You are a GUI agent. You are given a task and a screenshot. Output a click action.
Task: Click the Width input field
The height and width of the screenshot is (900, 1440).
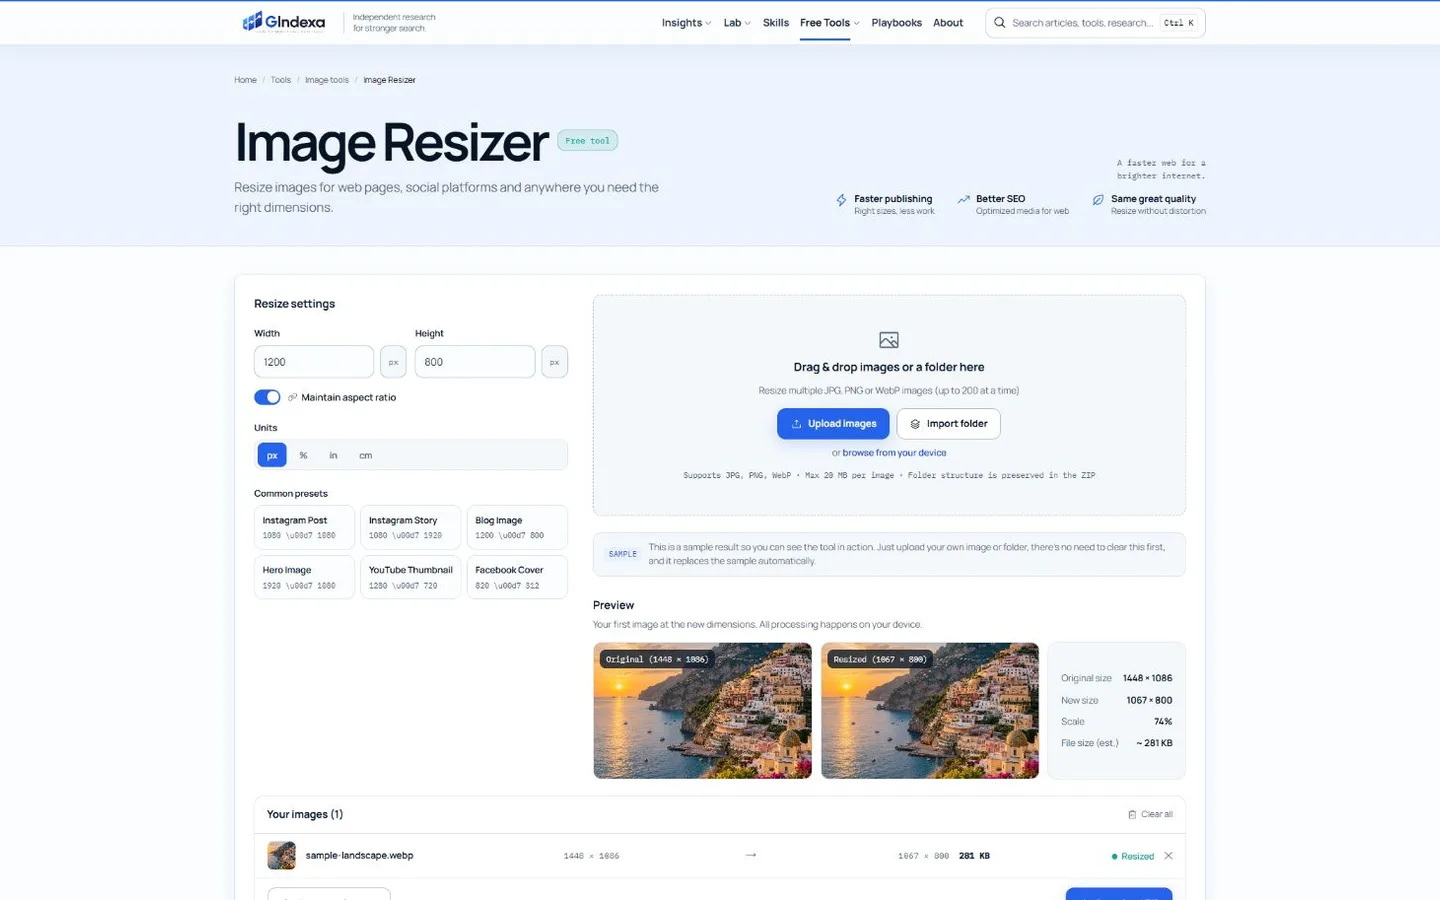coord(314,362)
